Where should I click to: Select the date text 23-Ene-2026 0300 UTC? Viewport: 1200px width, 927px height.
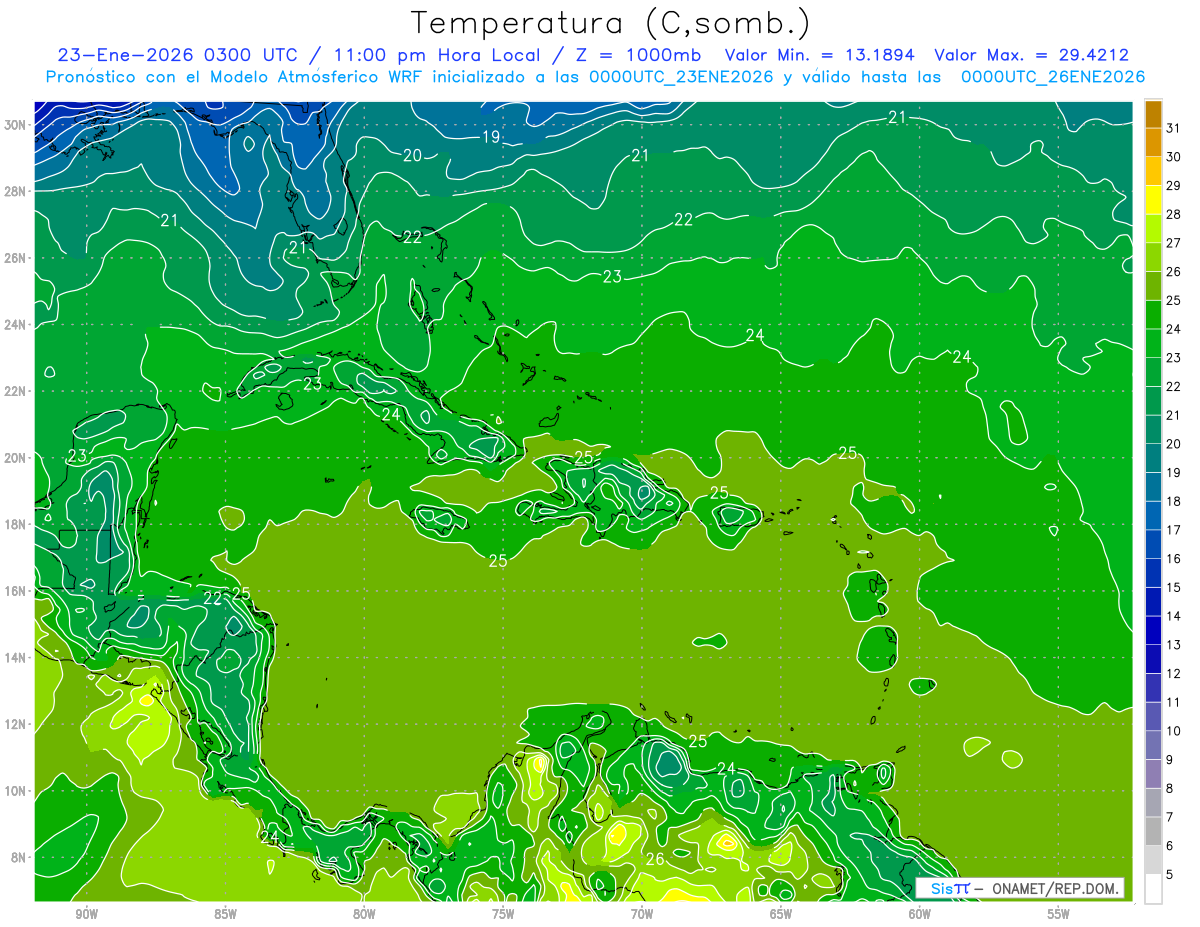point(178,55)
